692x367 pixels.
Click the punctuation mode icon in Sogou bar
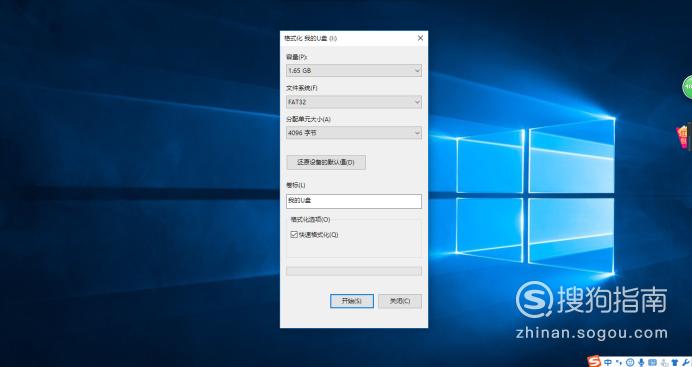coord(619,363)
